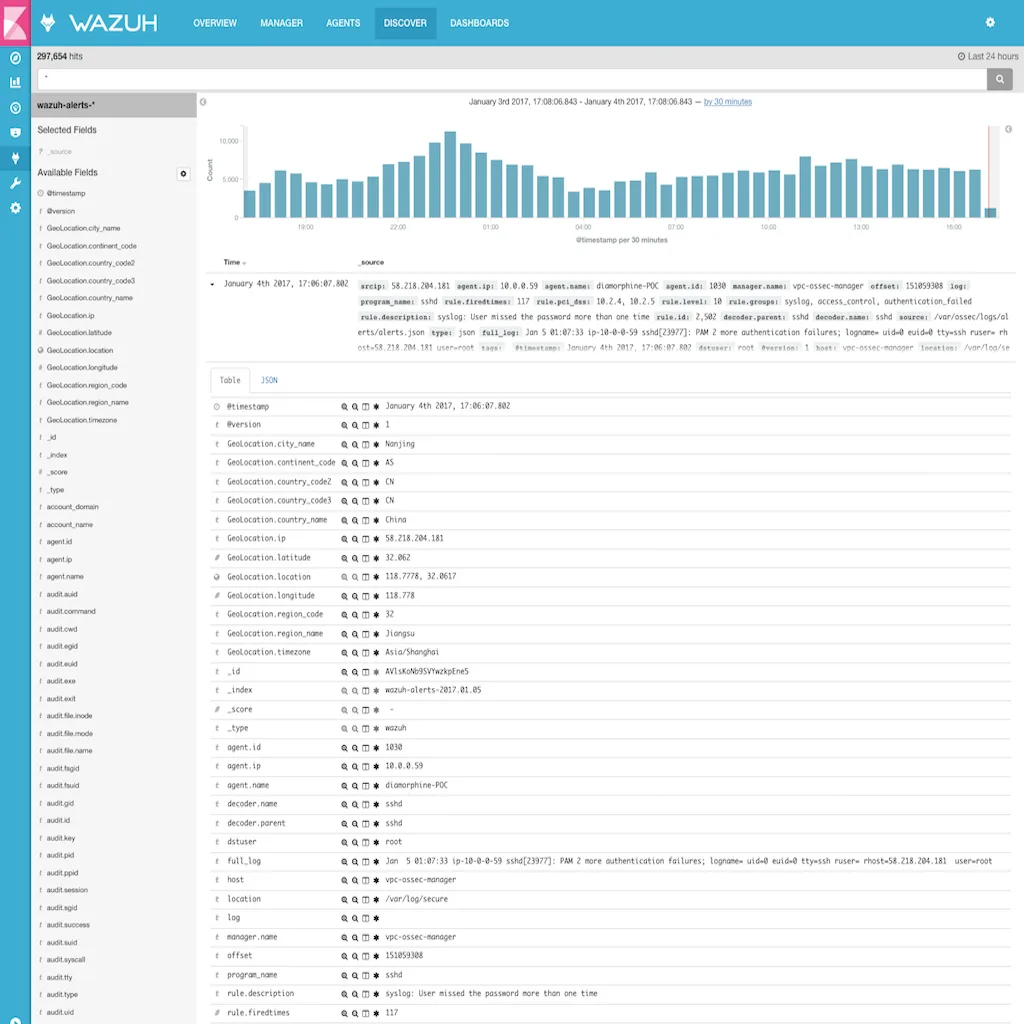This screenshot has width=1024, height=1024.
Task: Open Available Fields filter gear
Action: 184,174
